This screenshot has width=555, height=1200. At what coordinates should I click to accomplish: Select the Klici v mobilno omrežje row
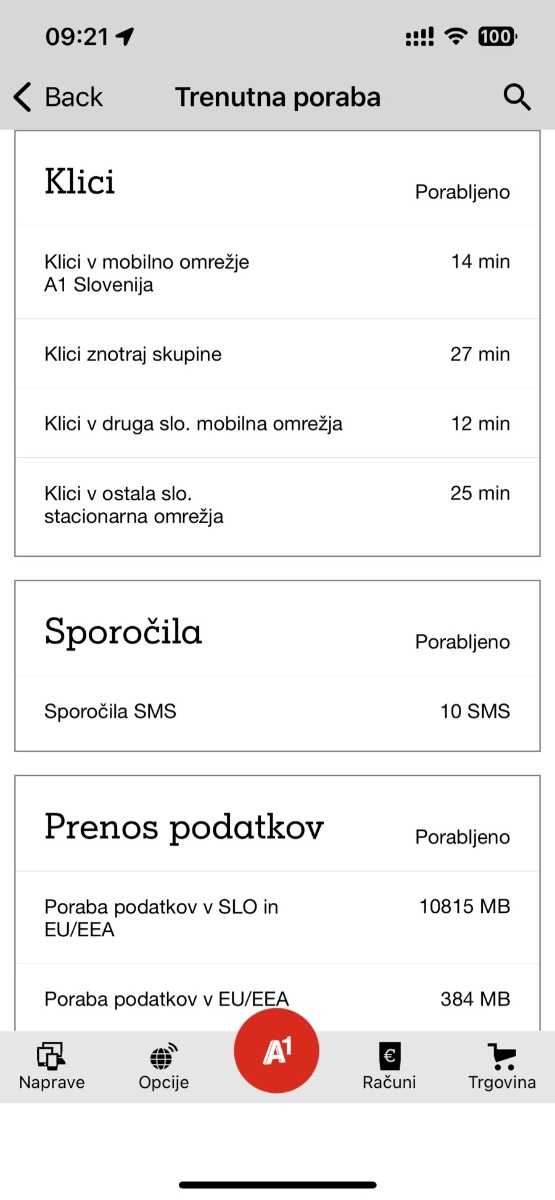click(277, 273)
